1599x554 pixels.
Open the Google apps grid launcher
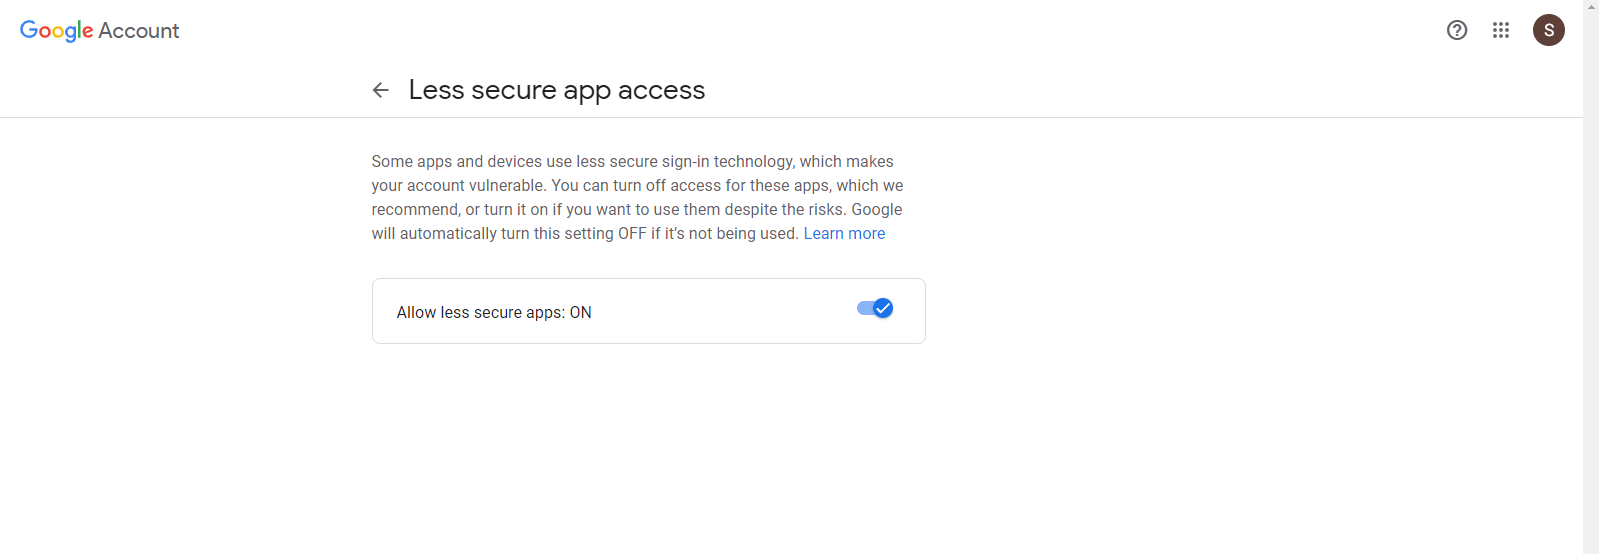pos(1501,30)
